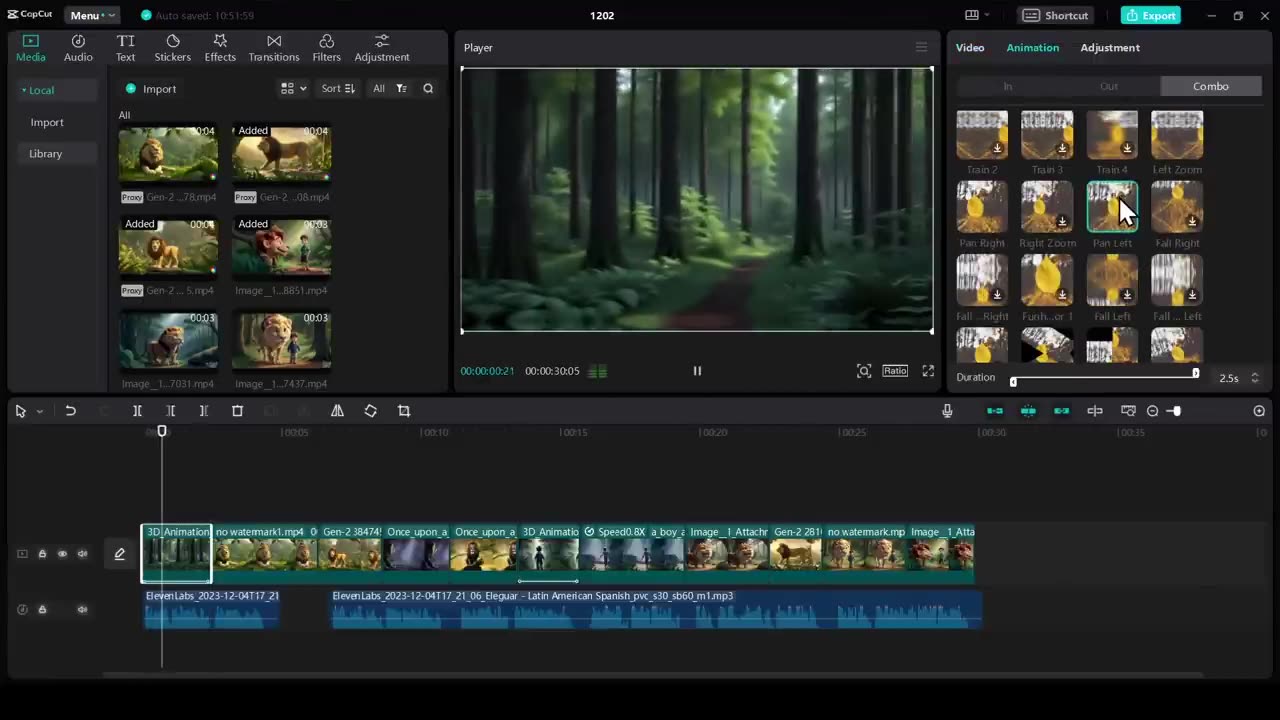Click the rotate icon in timeline toolbar
The height and width of the screenshot is (720, 1280).
(370, 411)
